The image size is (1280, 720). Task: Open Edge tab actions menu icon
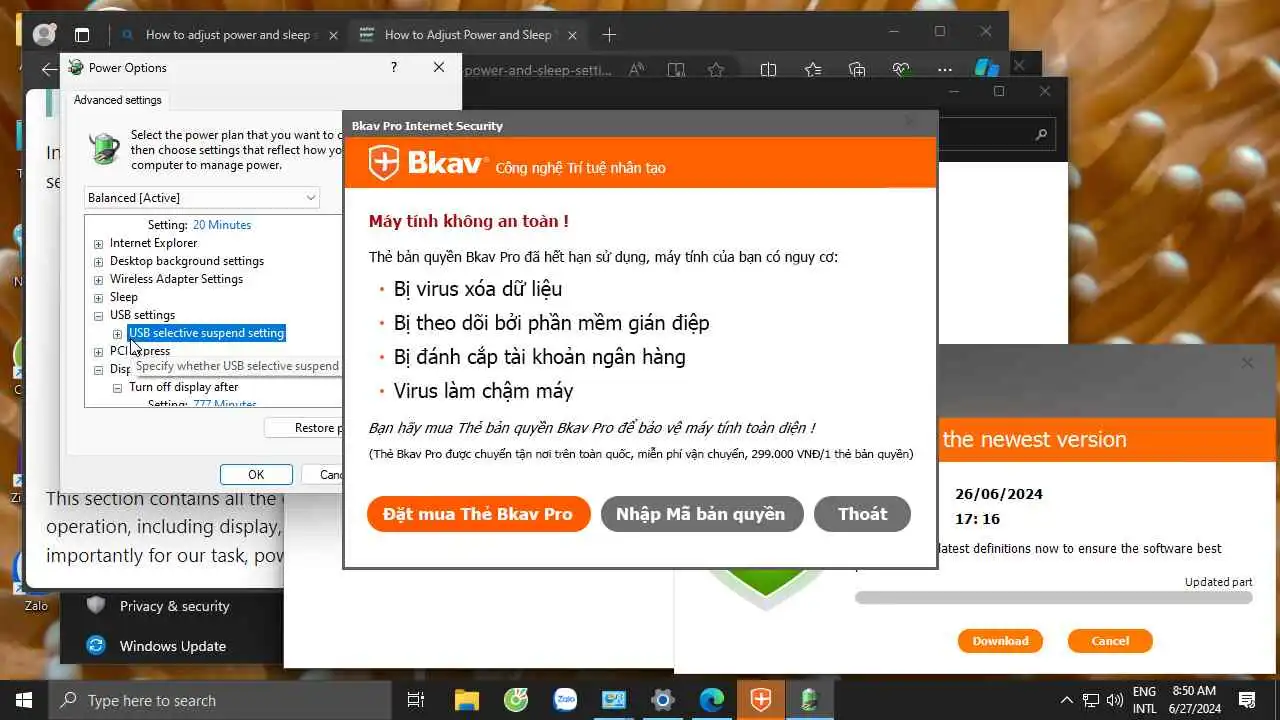coord(82,34)
